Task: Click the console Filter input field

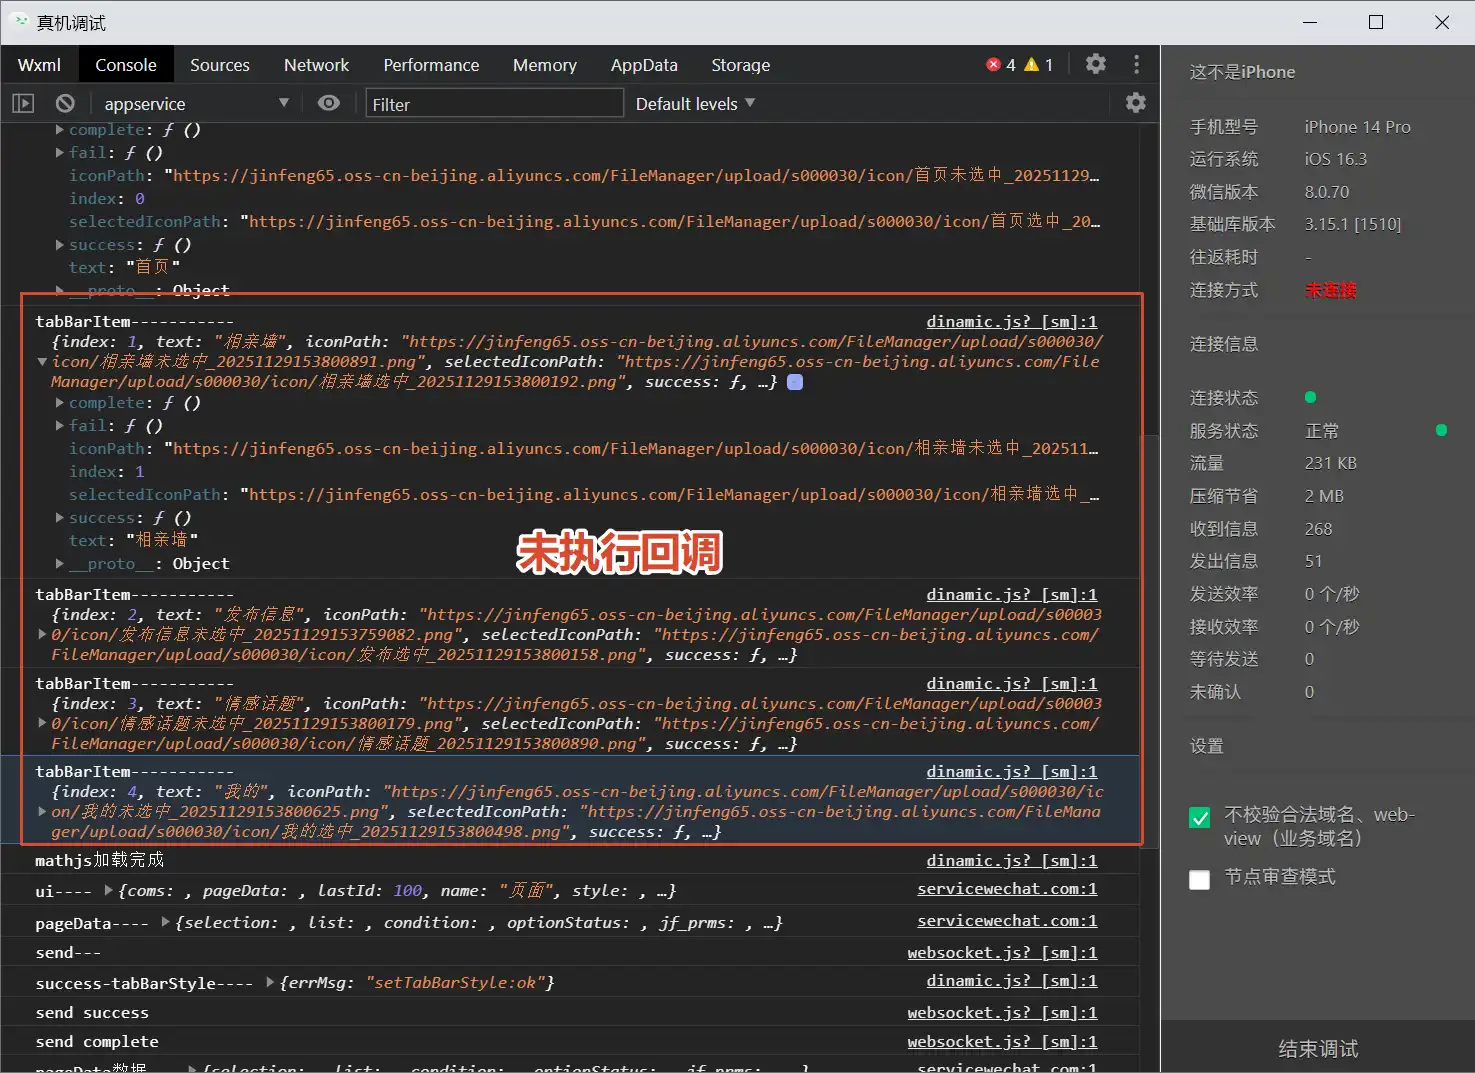Action: tap(494, 104)
